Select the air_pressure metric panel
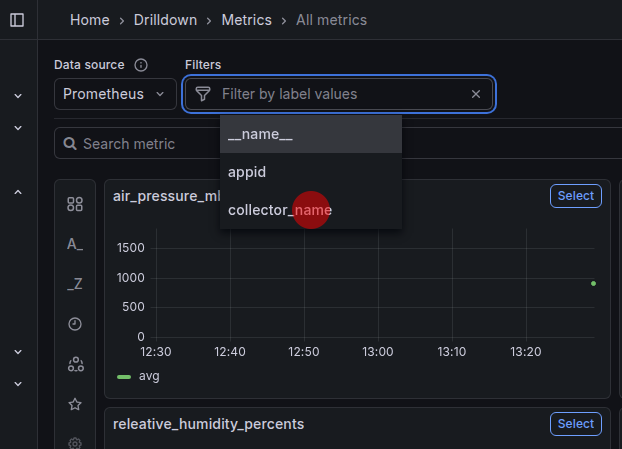Image resolution: width=622 pixels, height=449 pixels. [575, 196]
